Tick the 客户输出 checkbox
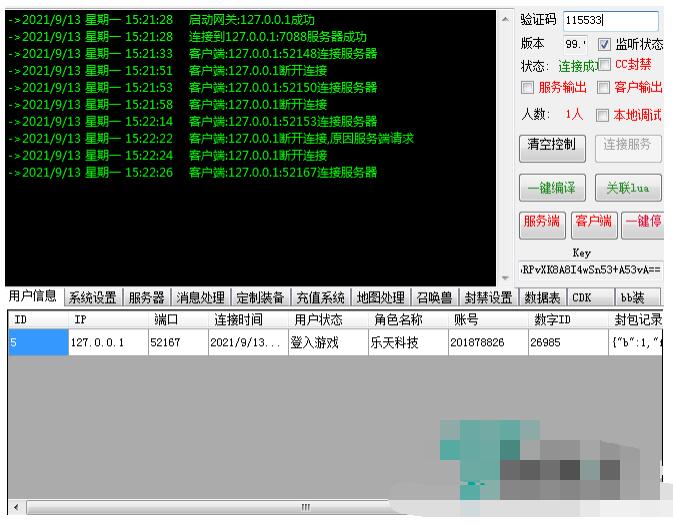The height and width of the screenshot is (525, 673). click(603, 88)
